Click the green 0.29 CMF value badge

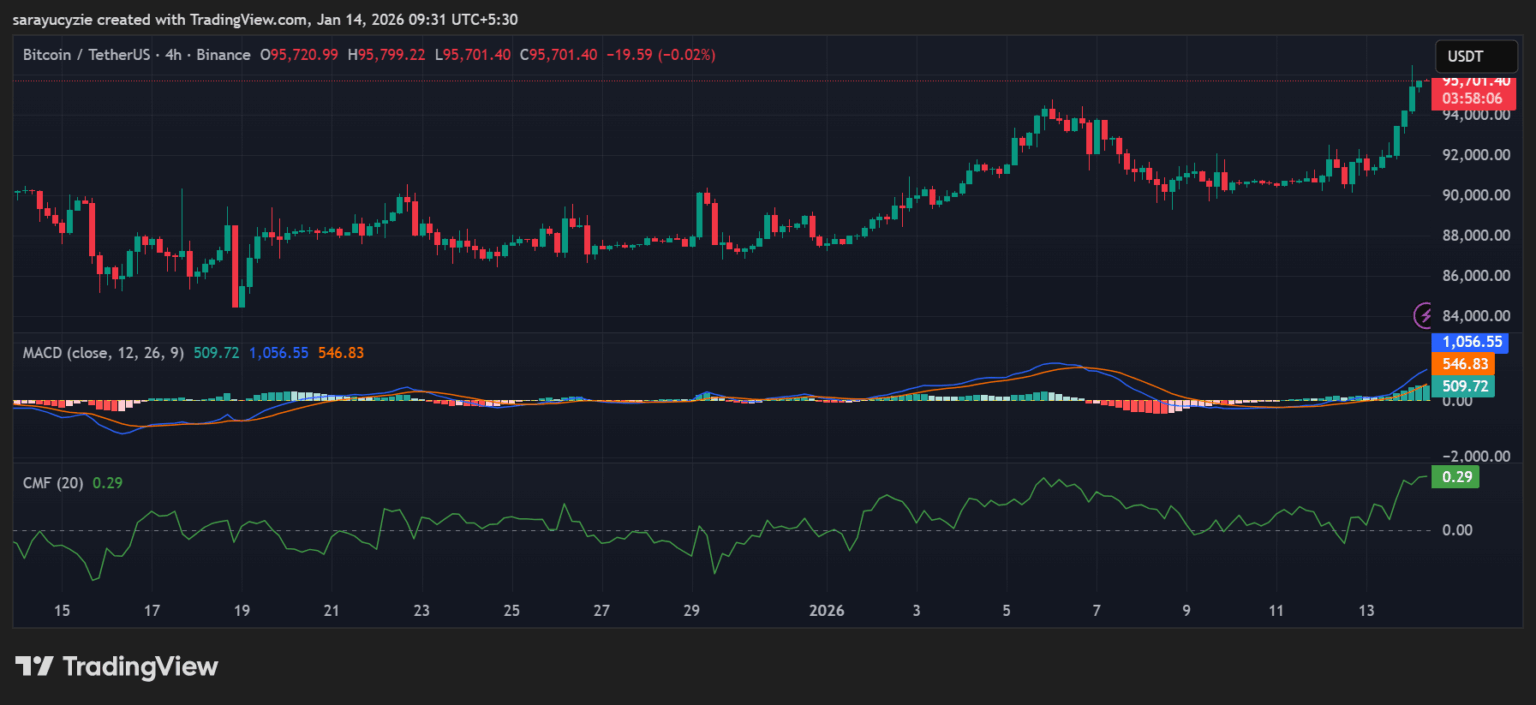tap(1456, 477)
